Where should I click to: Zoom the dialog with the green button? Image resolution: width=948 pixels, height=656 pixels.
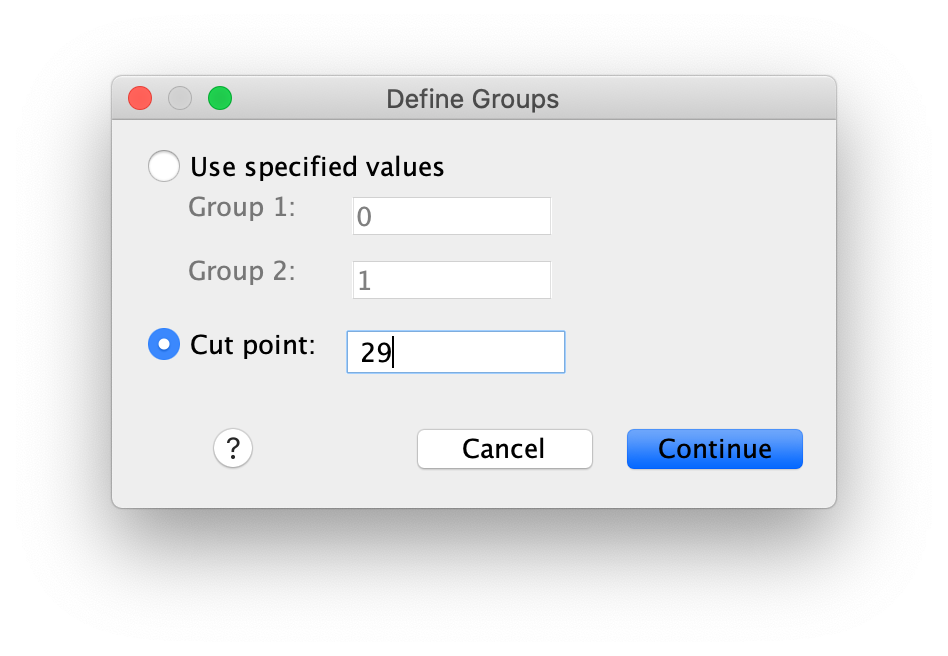220,98
